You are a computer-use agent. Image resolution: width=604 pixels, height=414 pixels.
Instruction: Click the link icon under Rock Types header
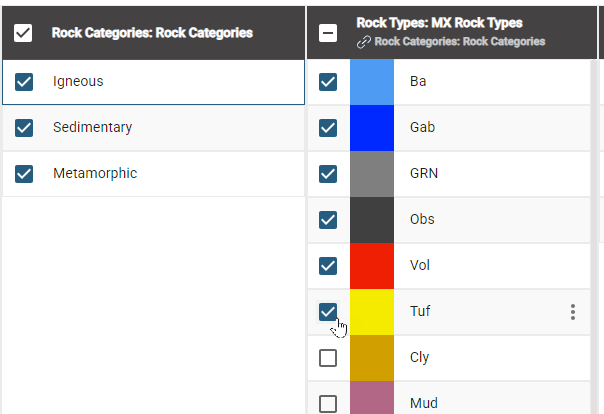(x=361, y=42)
